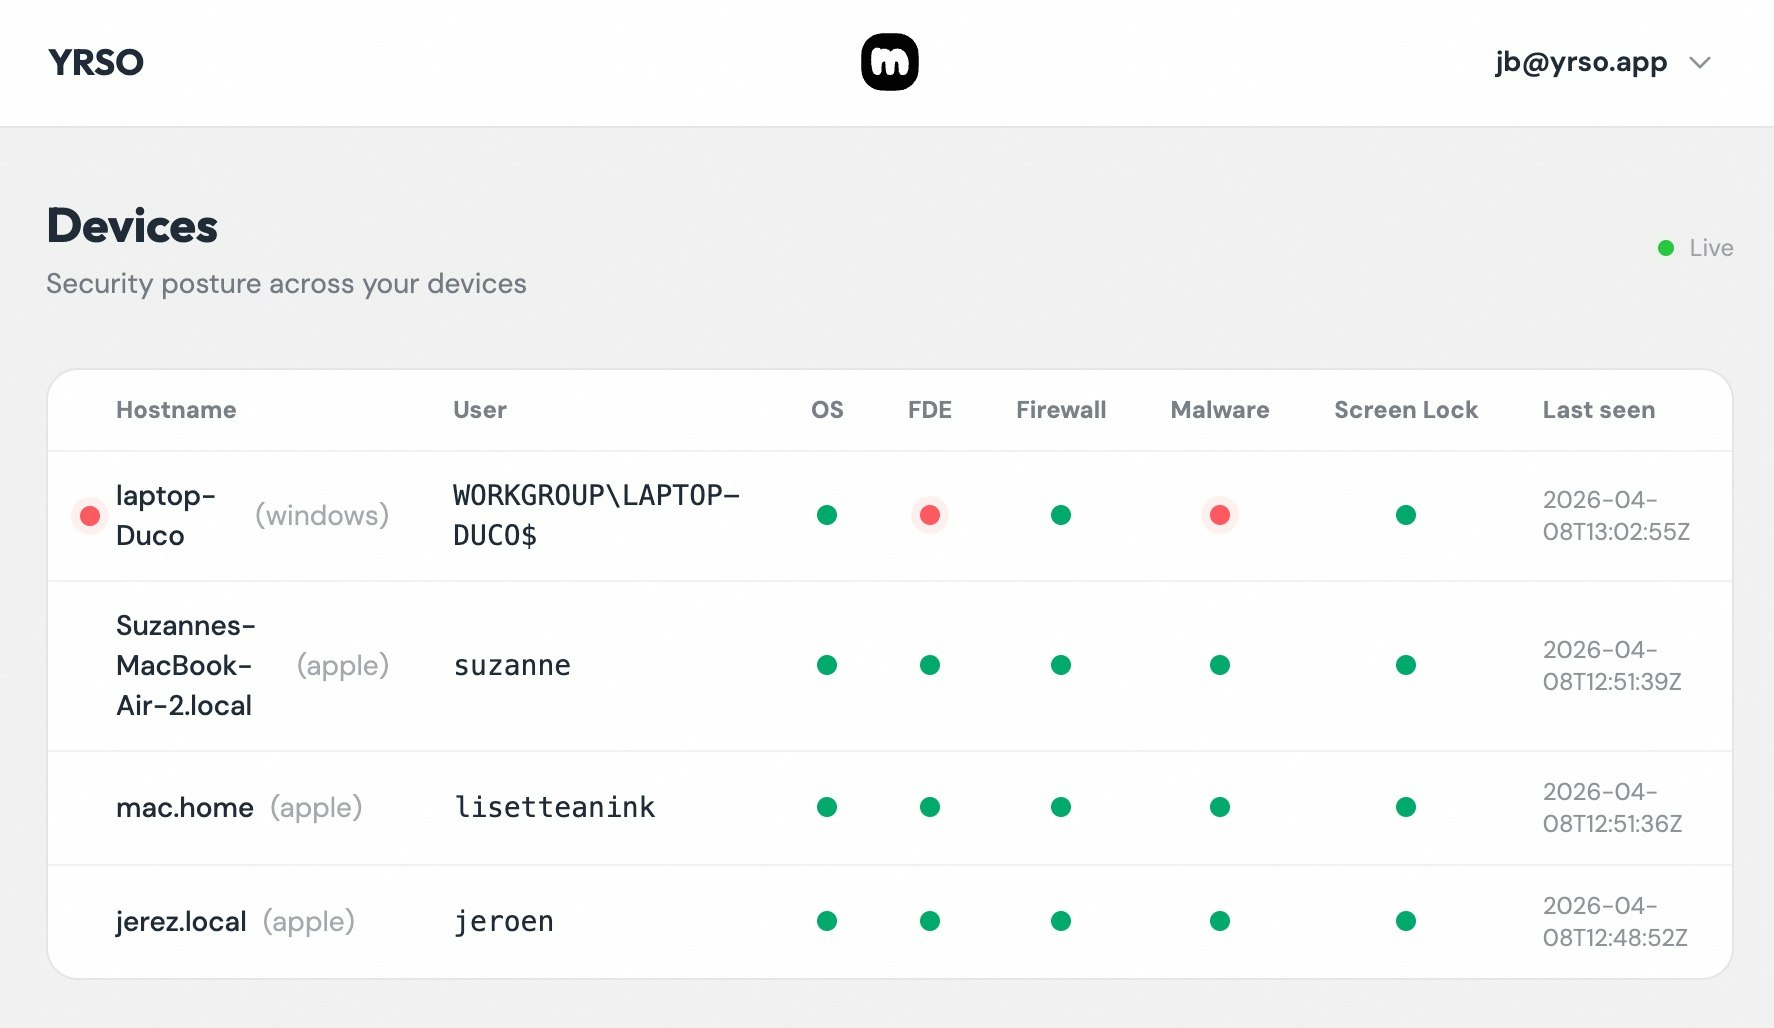The width and height of the screenshot is (1774, 1028).
Task: Click jerez.local OS status dot
Action: pyautogui.click(x=827, y=921)
